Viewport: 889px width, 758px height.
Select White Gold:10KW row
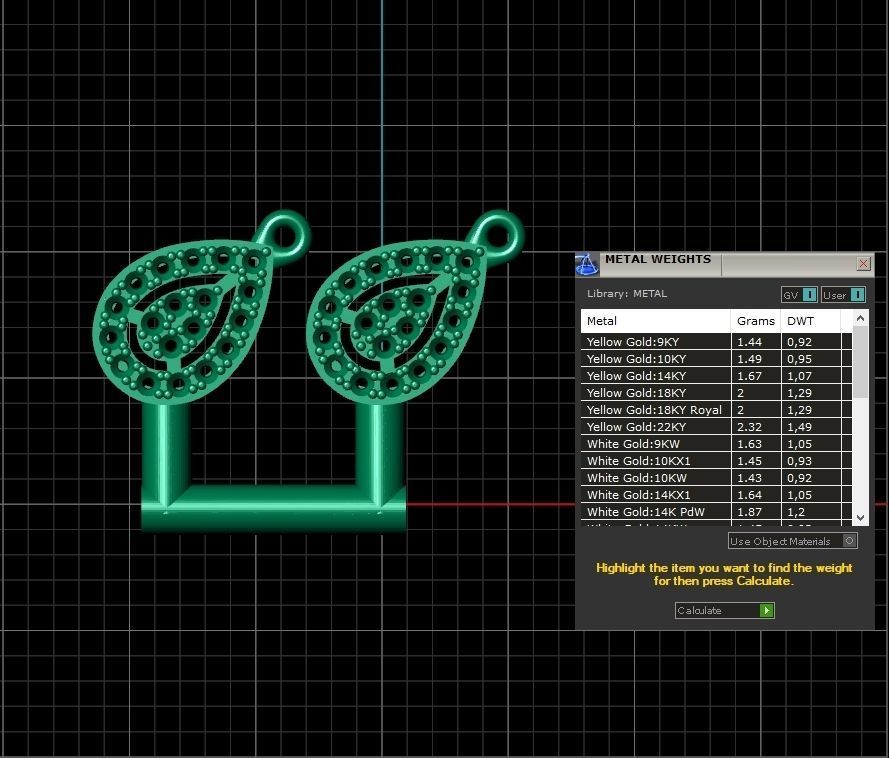(x=716, y=478)
